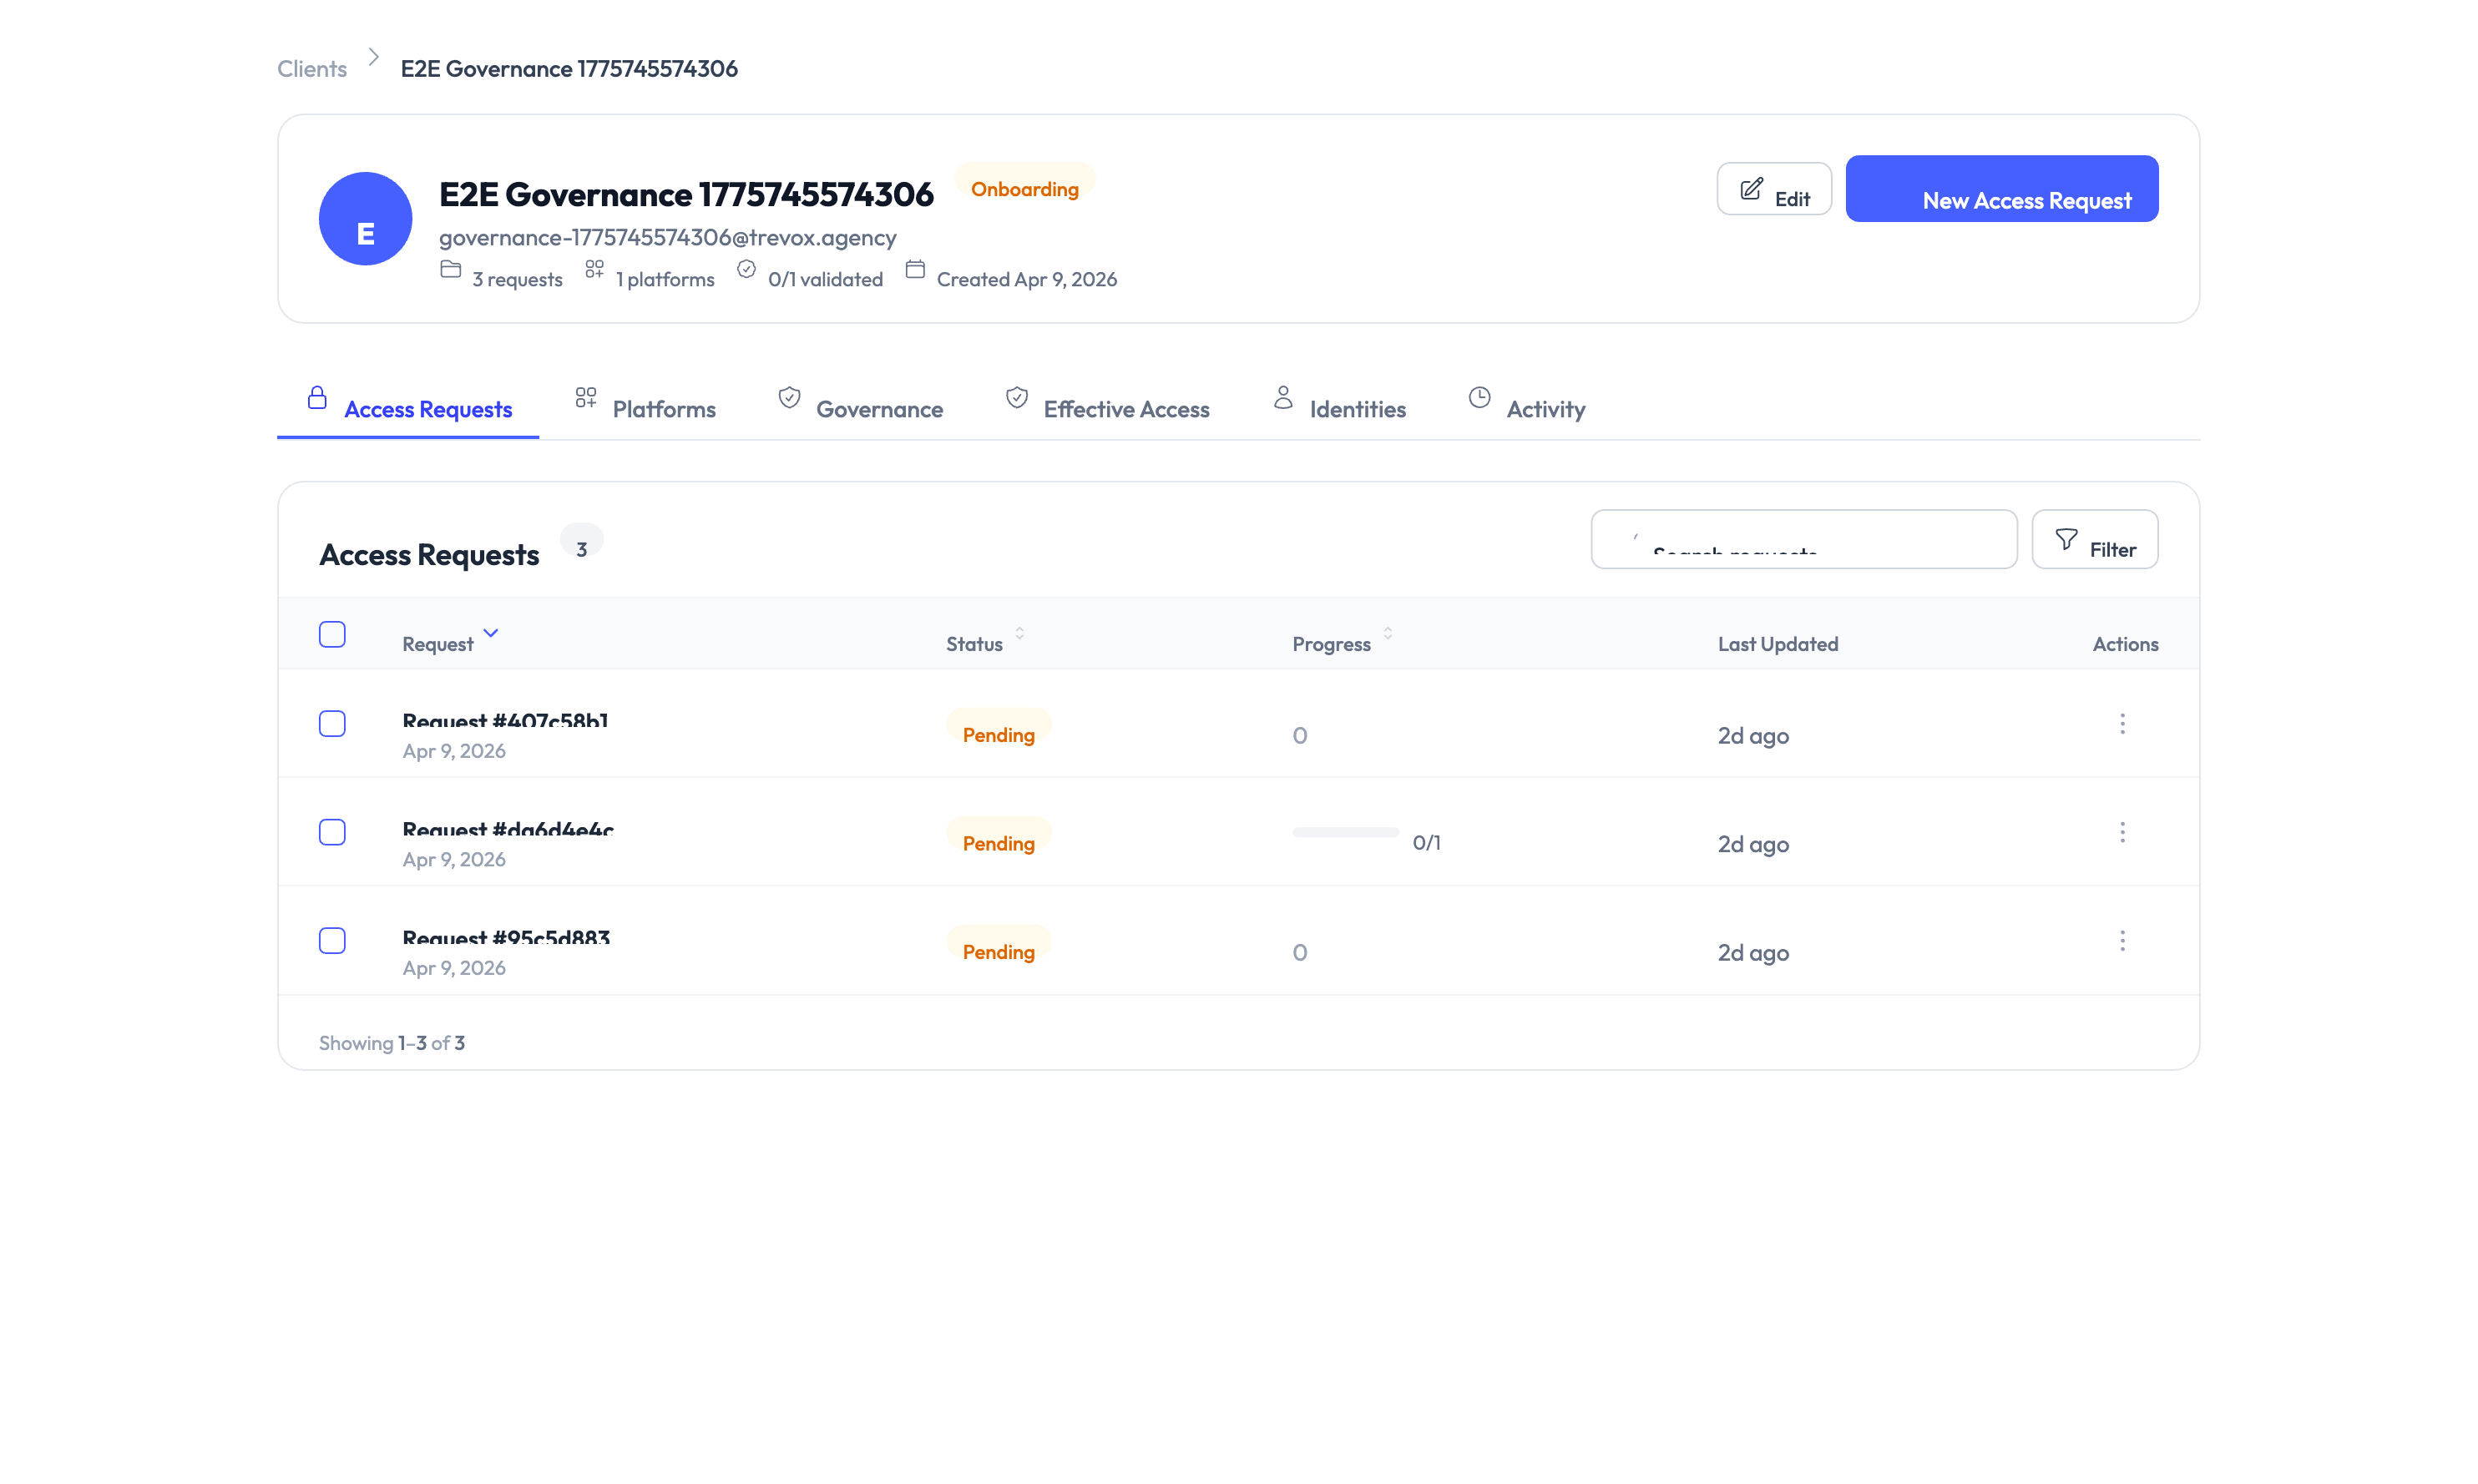Screen dimensions: 2478x1484
Task: Click the filter funnel icon
Action: tap(2065, 538)
